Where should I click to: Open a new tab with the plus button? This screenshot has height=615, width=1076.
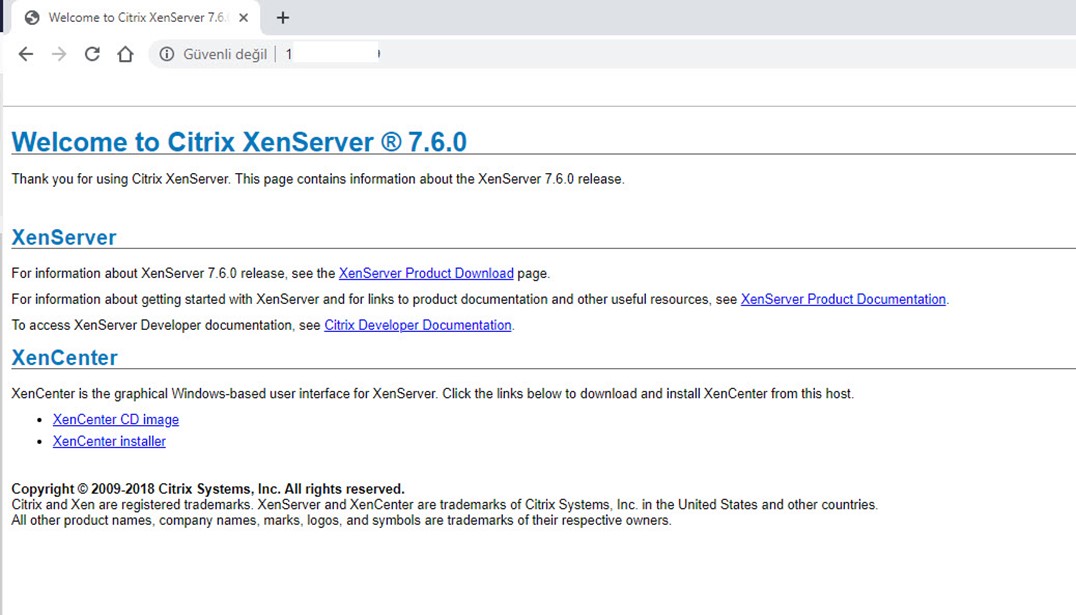coord(283,18)
